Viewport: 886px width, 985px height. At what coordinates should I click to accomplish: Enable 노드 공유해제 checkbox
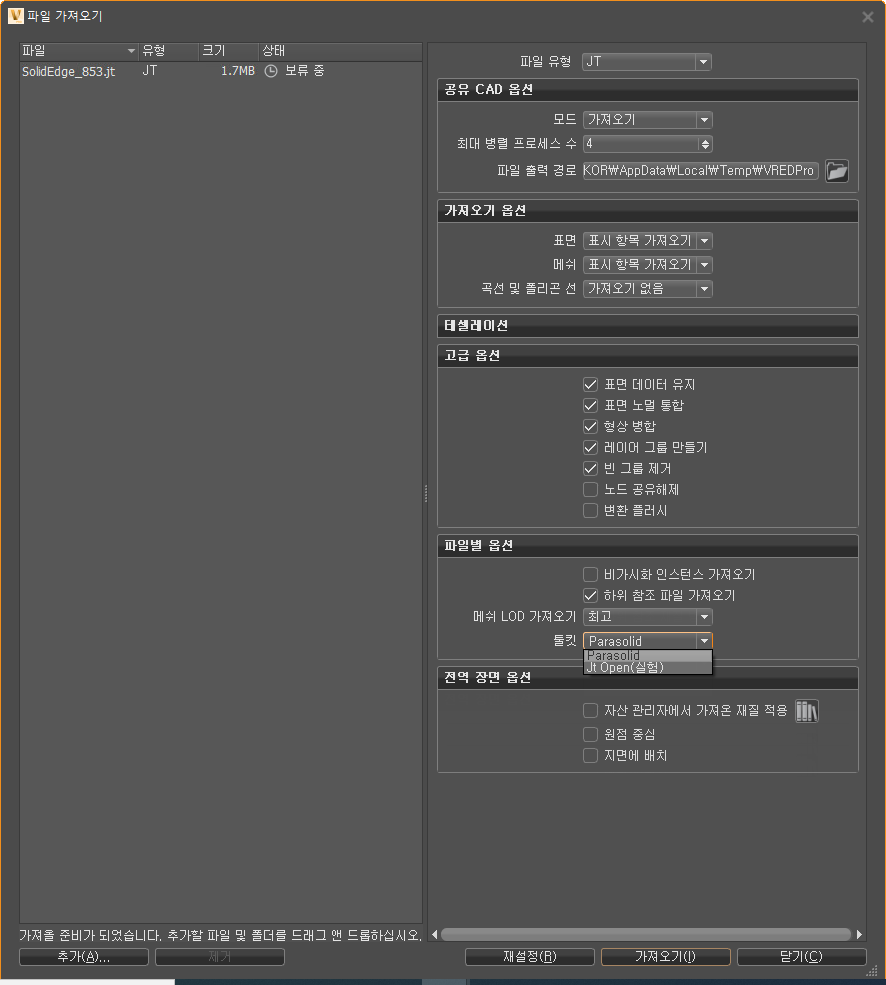pos(590,489)
